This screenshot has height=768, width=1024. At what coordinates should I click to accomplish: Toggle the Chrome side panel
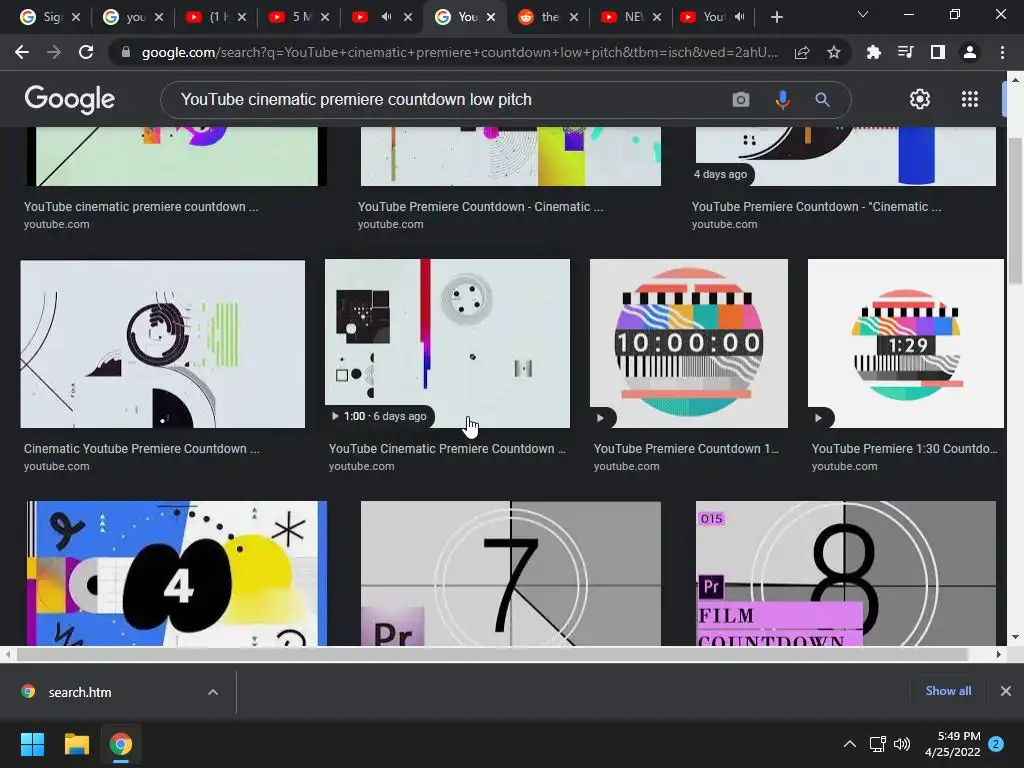tap(937, 52)
